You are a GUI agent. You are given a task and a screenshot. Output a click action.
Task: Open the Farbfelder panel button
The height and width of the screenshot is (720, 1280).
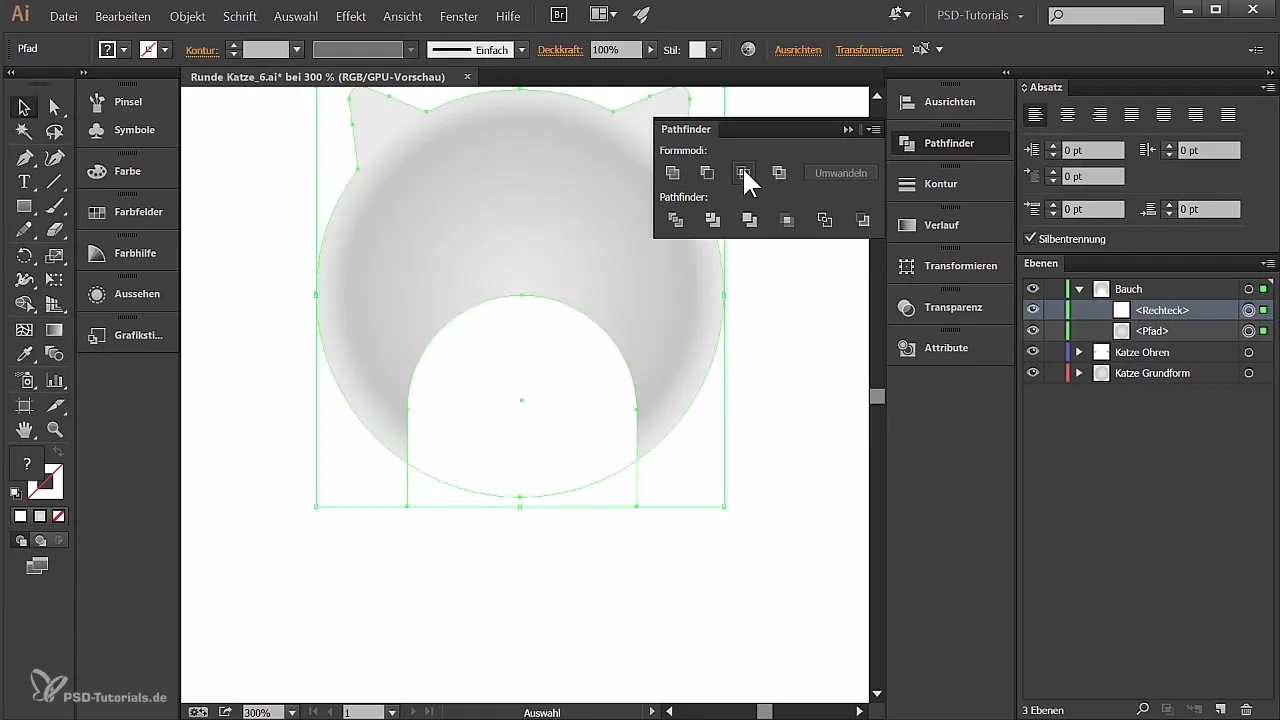click(128, 212)
